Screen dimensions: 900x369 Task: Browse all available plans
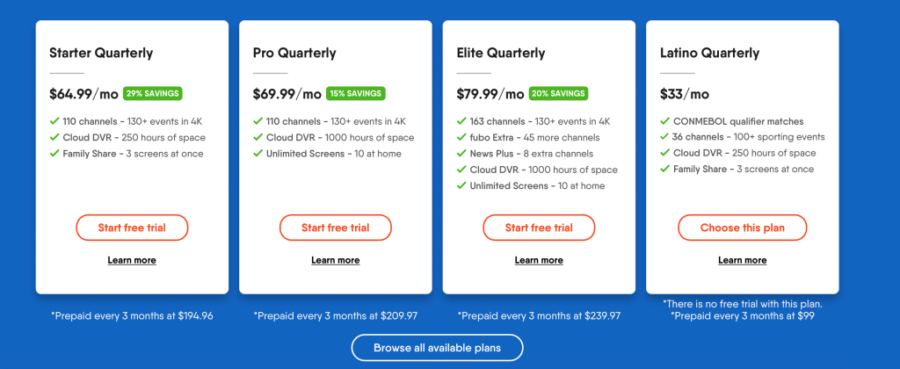[x=437, y=348]
